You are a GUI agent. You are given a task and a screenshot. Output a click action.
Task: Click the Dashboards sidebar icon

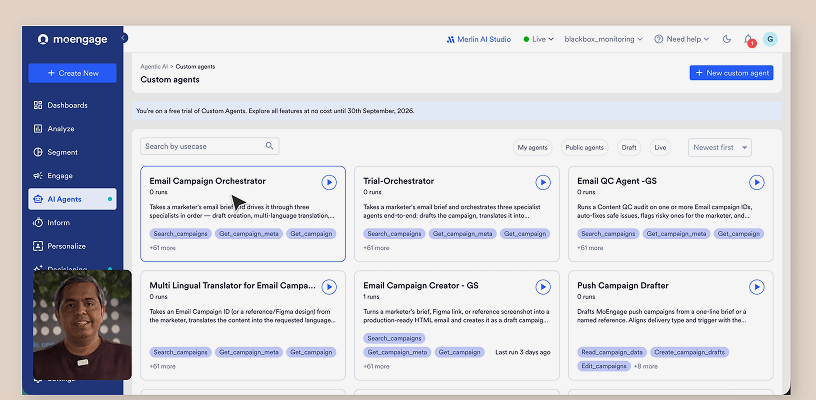click(37, 105)
